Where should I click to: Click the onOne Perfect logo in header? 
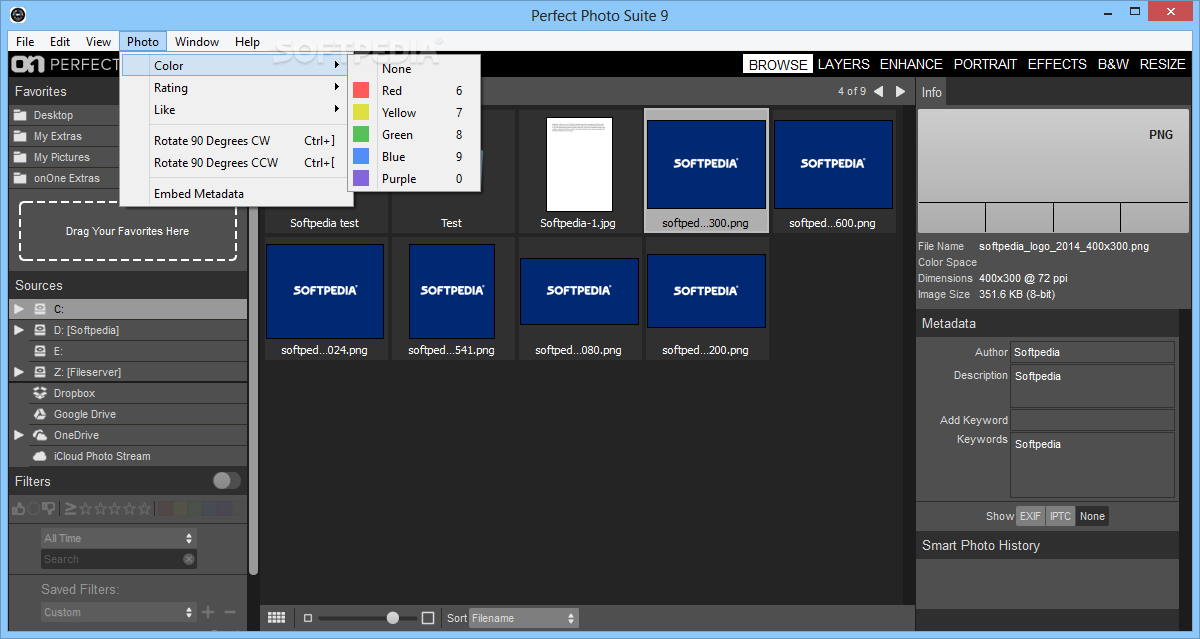pos(65,64)
